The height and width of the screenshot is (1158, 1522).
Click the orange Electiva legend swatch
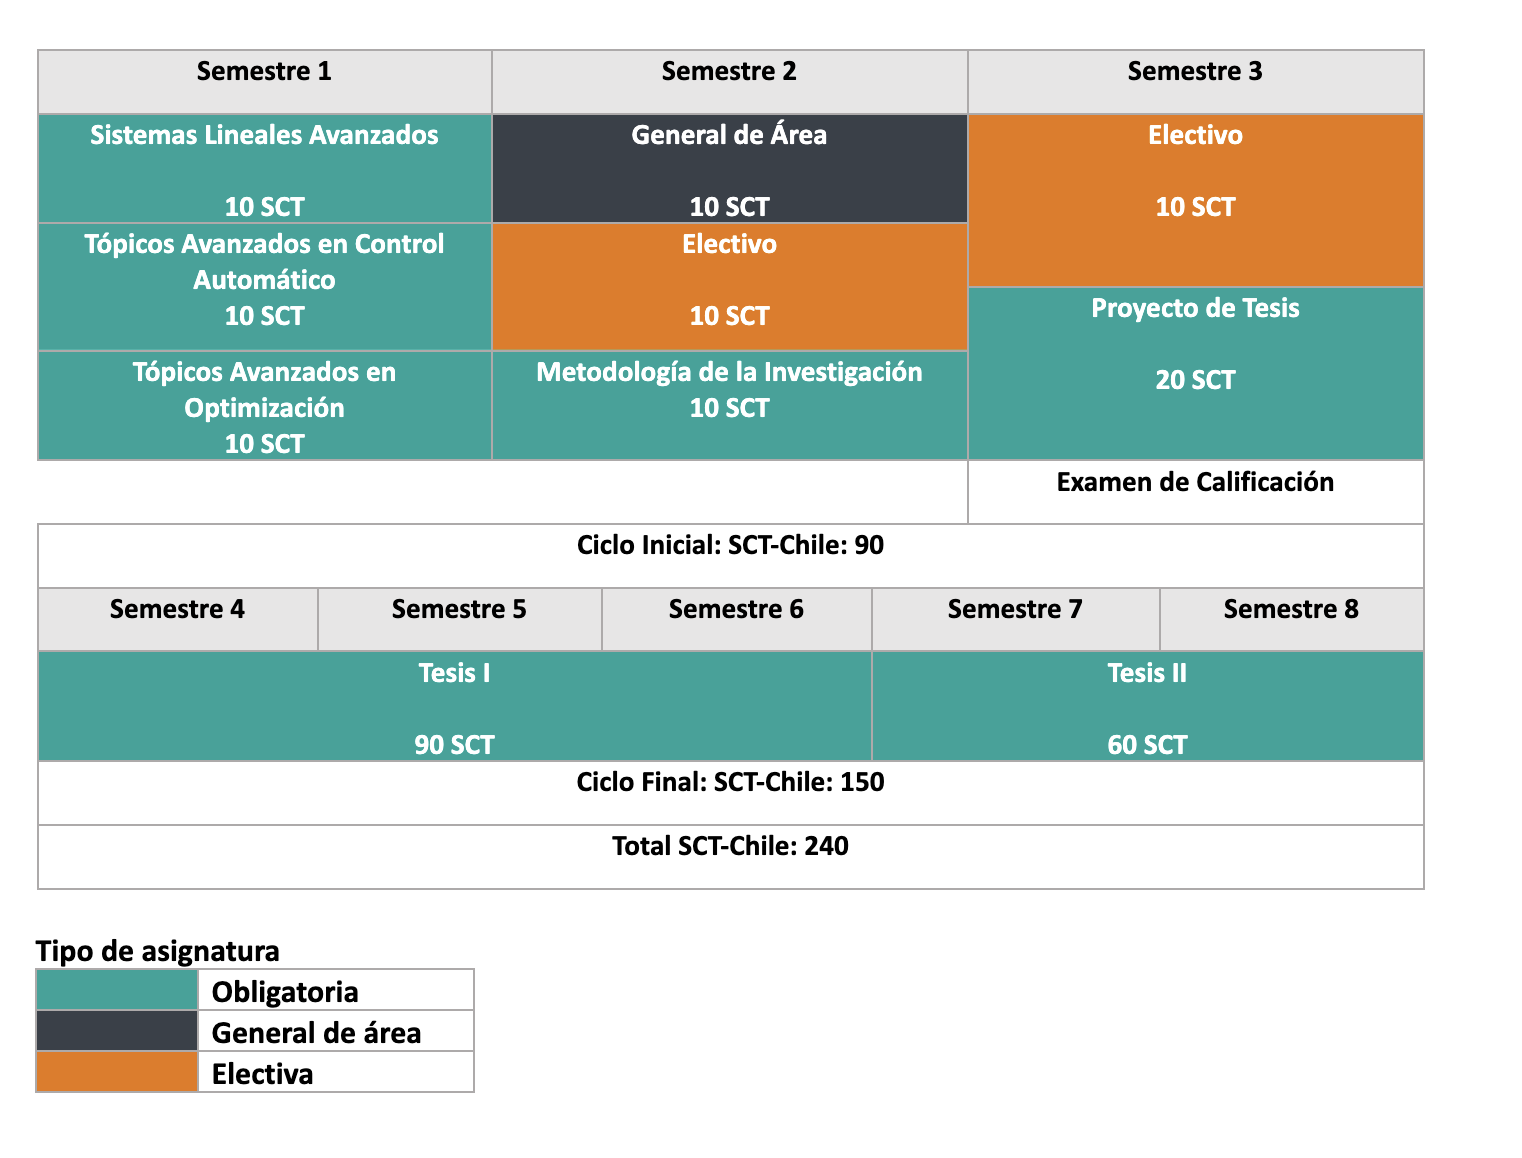point(117,1072)
